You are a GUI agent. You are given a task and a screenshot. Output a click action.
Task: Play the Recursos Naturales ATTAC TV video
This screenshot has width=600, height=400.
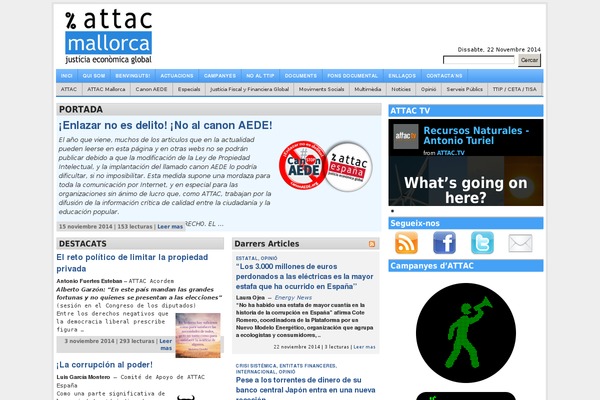466,162
